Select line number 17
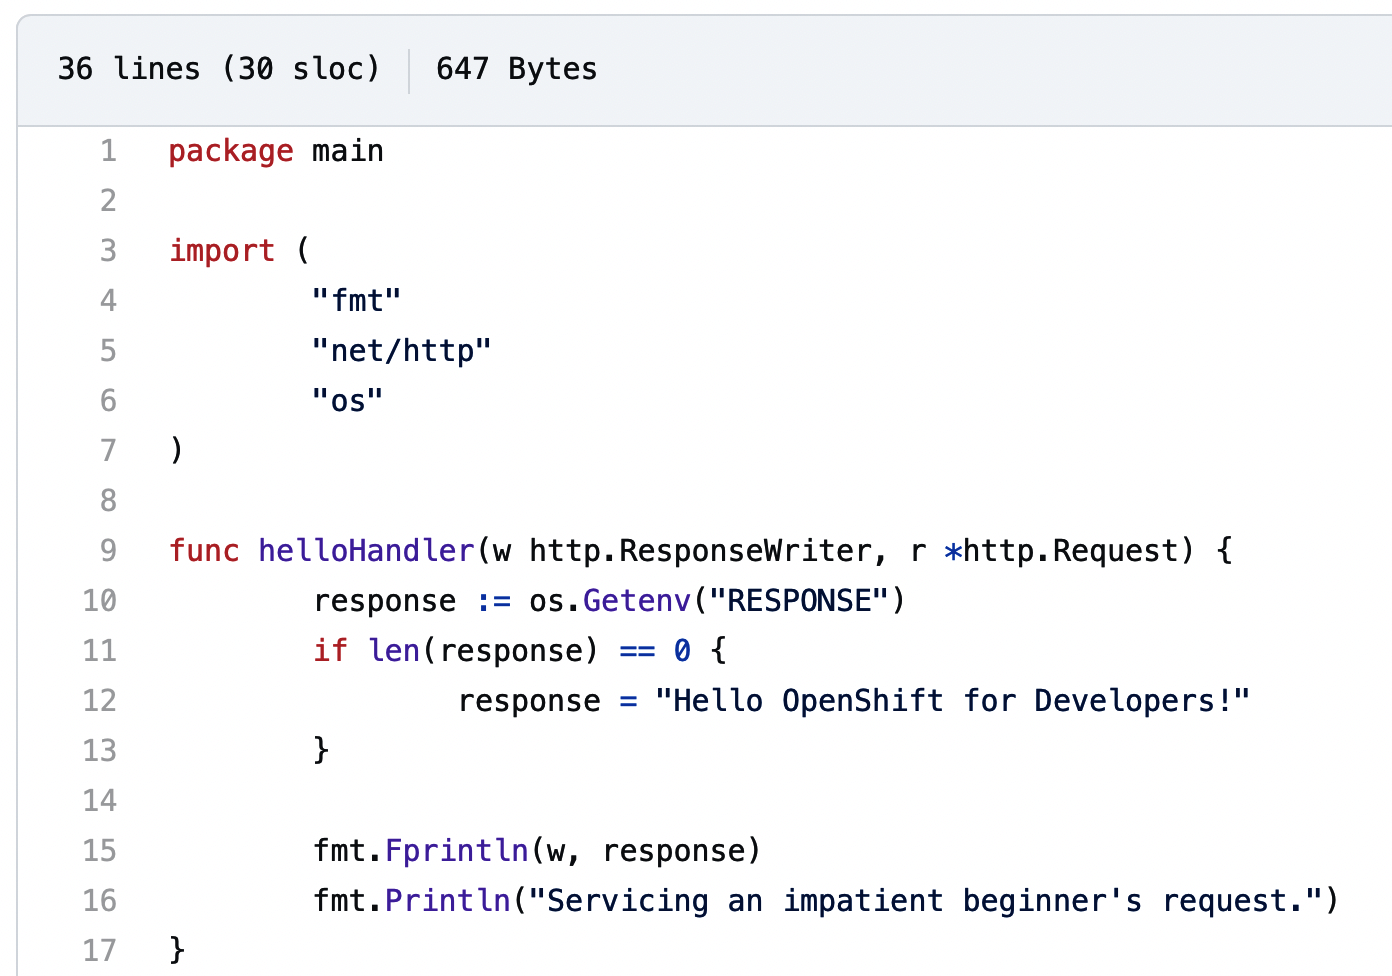Image resolution: width=1392 pixels, height=976 pixels. click(x=99, y=951)
